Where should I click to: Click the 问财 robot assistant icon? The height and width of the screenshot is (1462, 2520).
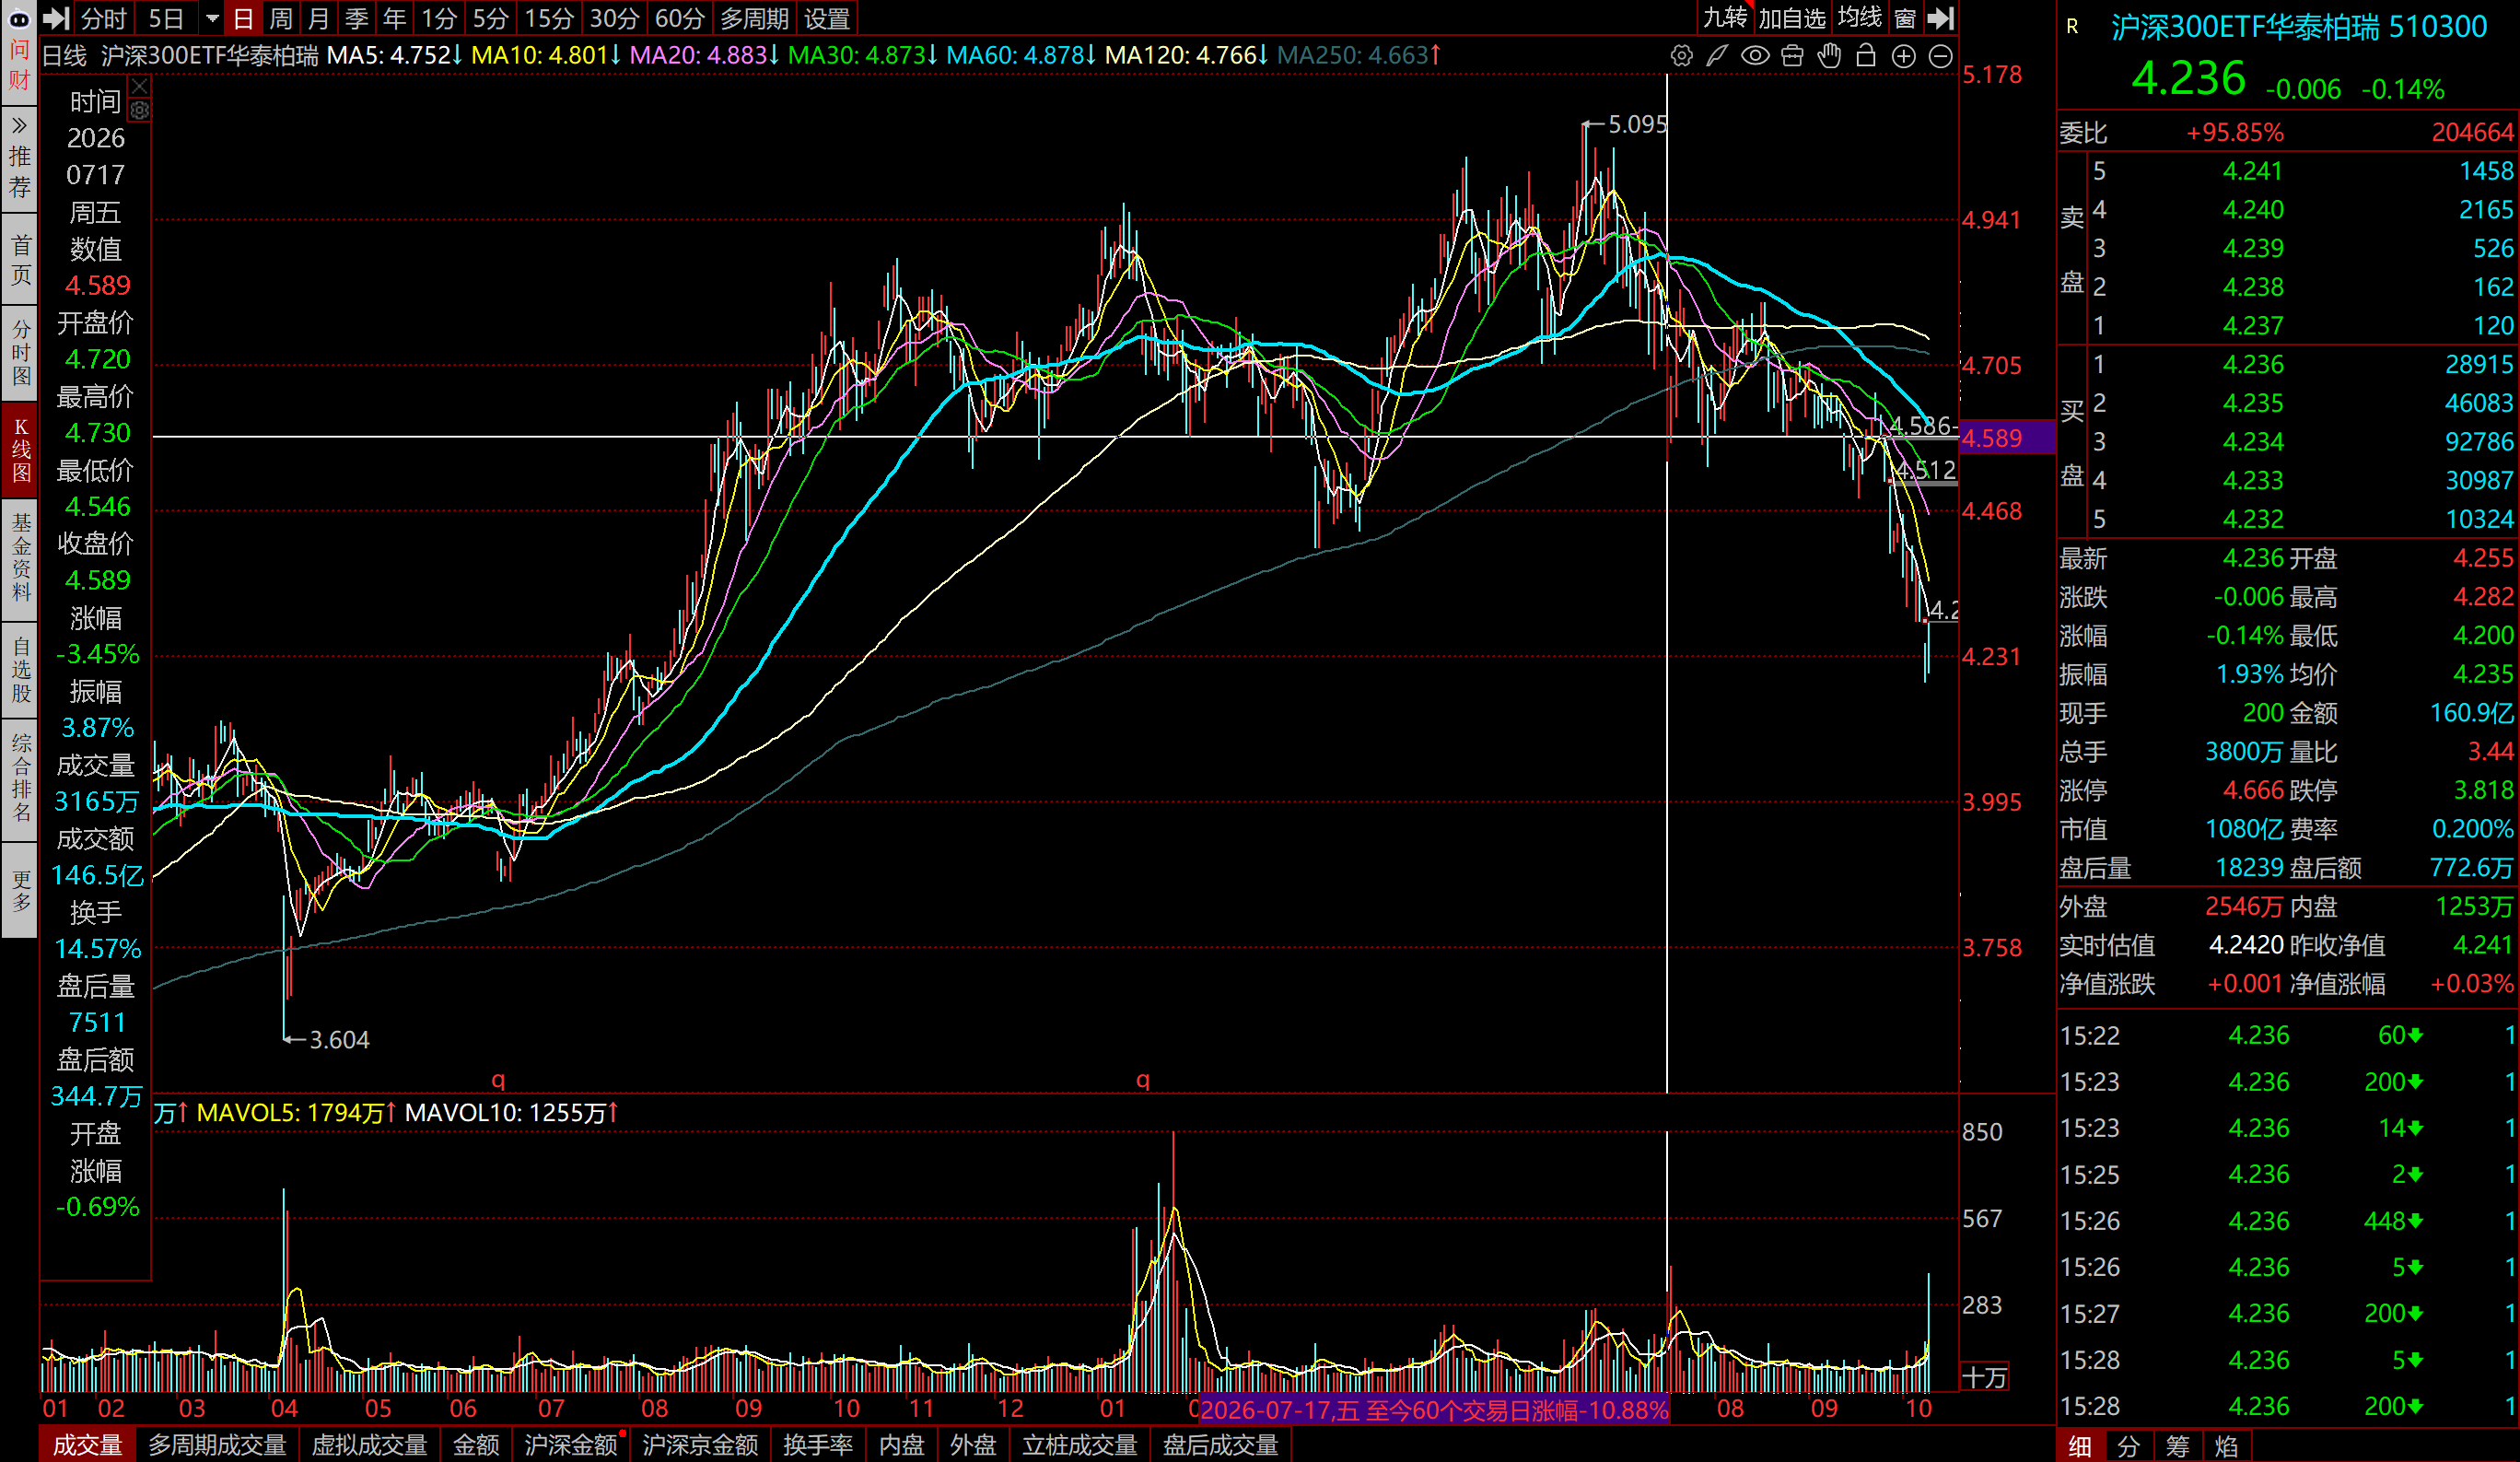19,52
